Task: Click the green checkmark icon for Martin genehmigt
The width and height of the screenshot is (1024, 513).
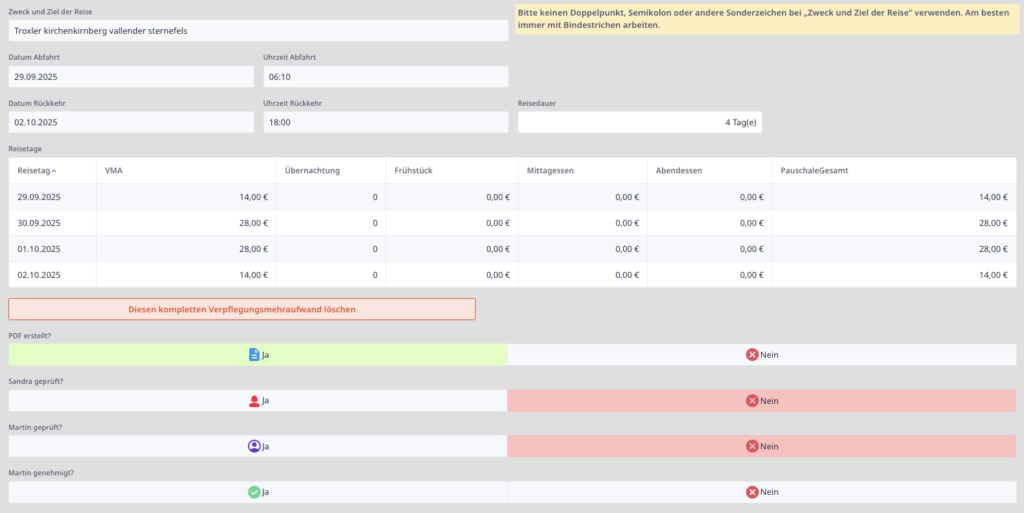Action: 254,492
